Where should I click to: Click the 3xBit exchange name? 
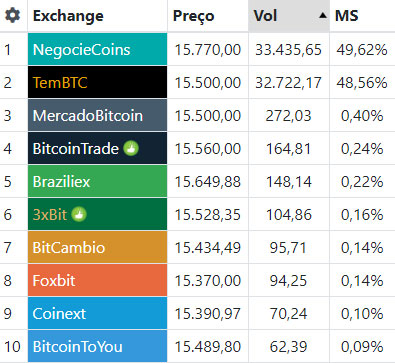click(x=50, y=215)
